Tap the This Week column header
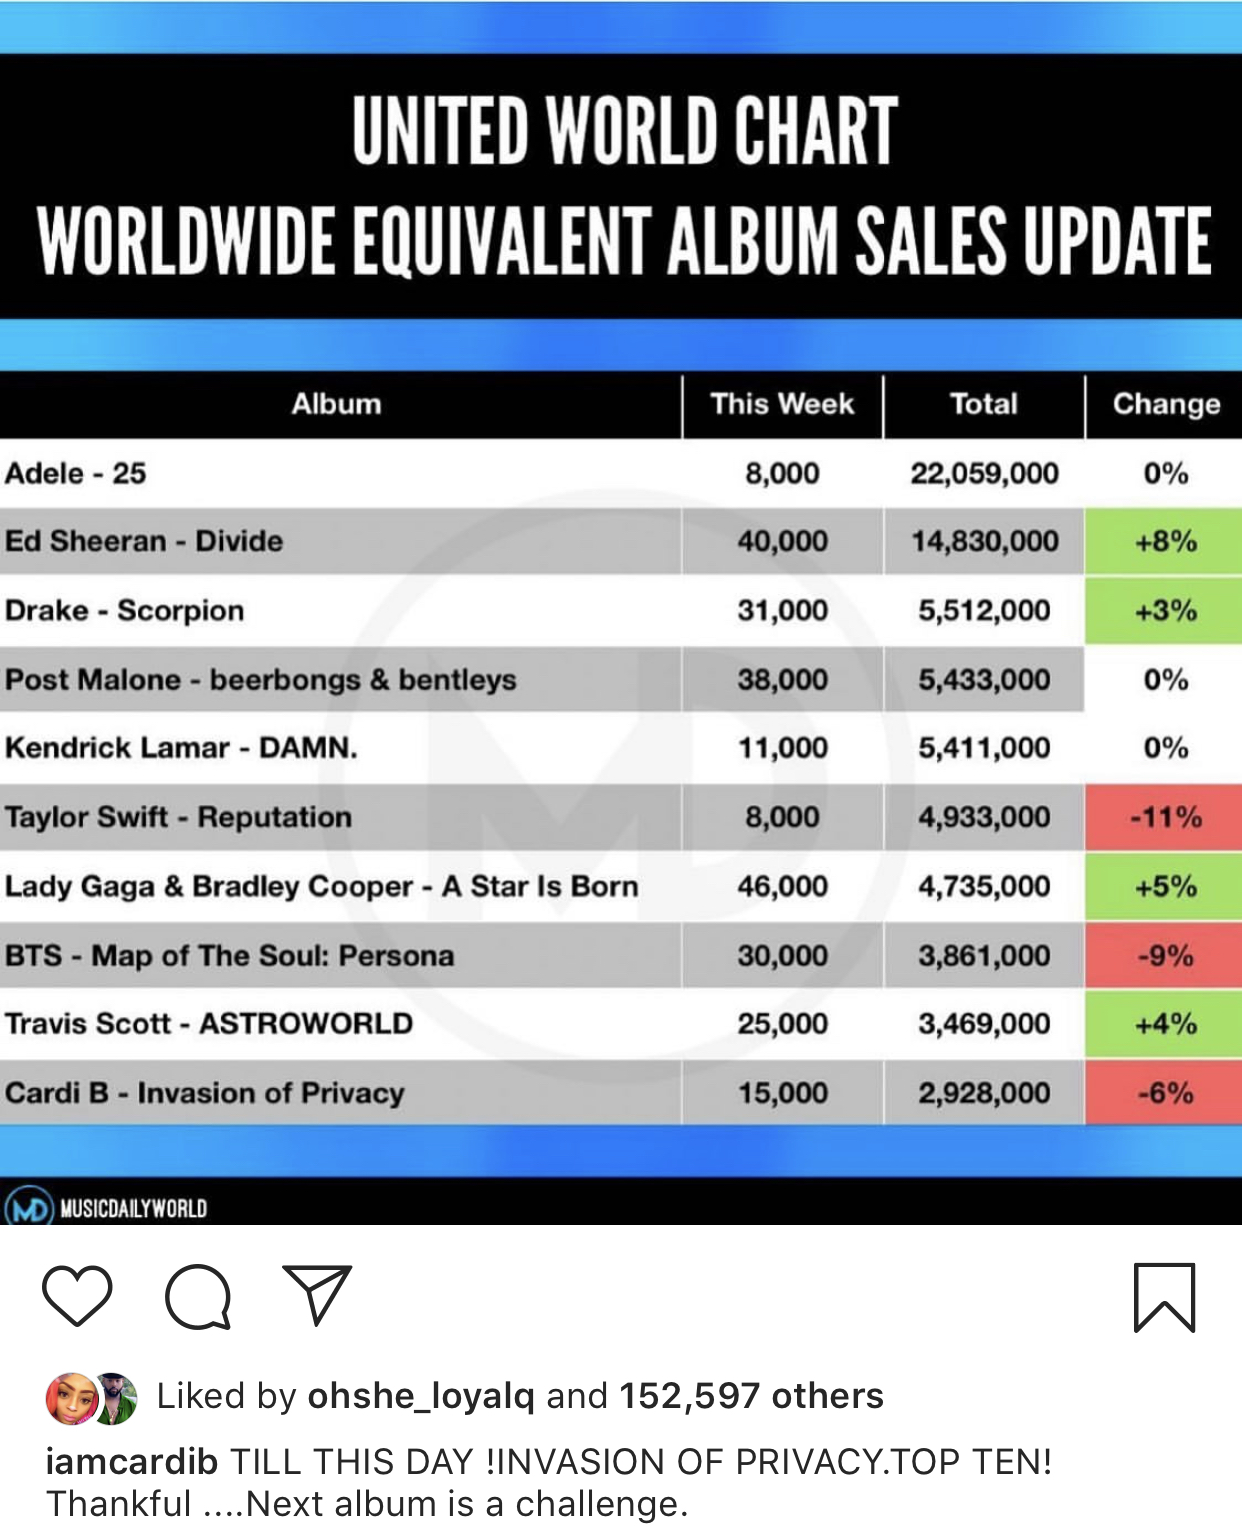This screenshot has height=1534, width=1242. point(782,404)
